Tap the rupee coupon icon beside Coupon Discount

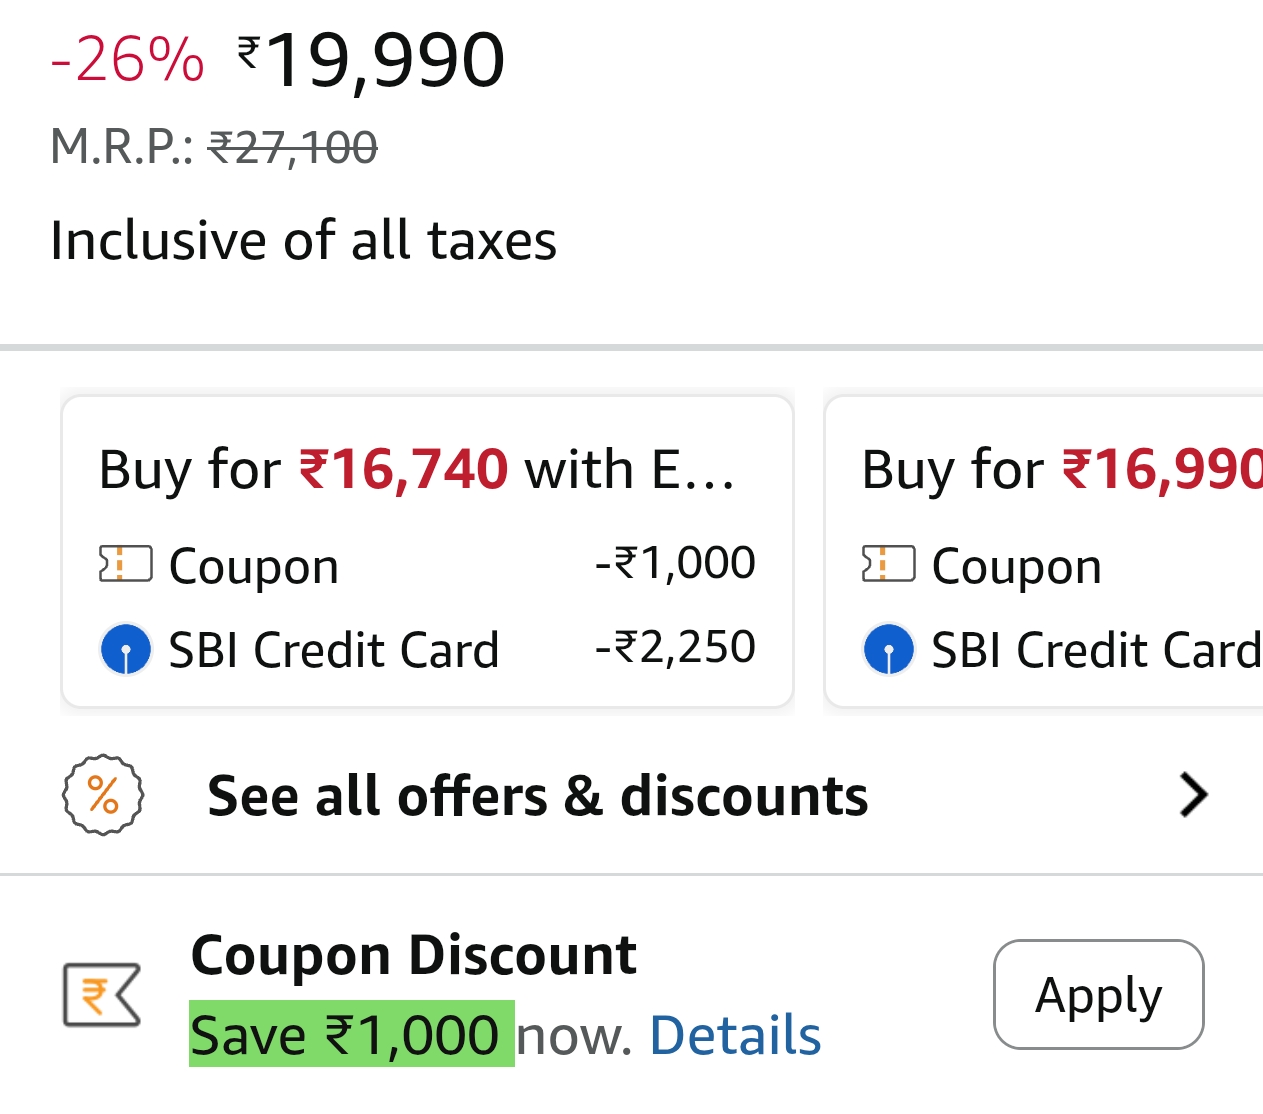pyautogui.click(x=102, y=995)
